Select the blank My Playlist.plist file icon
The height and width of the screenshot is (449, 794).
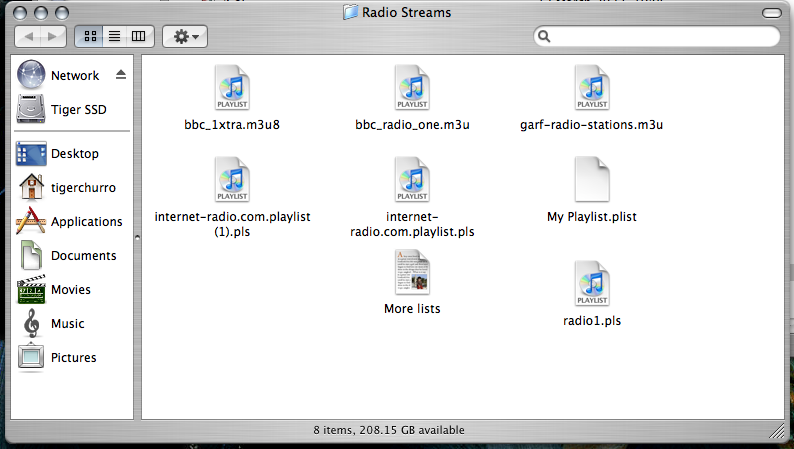[x=592, y=179]
